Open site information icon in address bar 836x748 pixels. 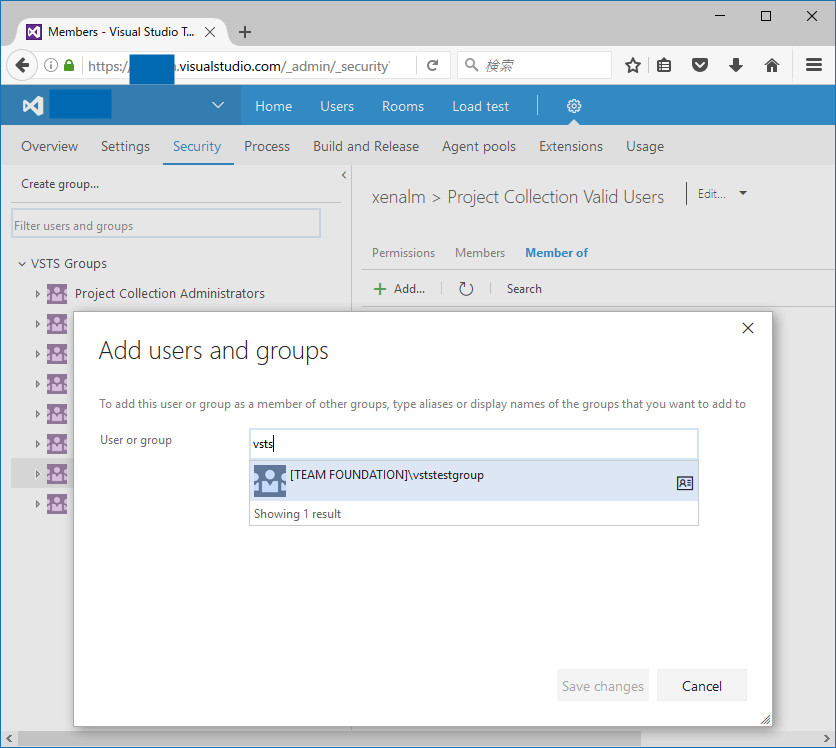(x=51, y=66)
